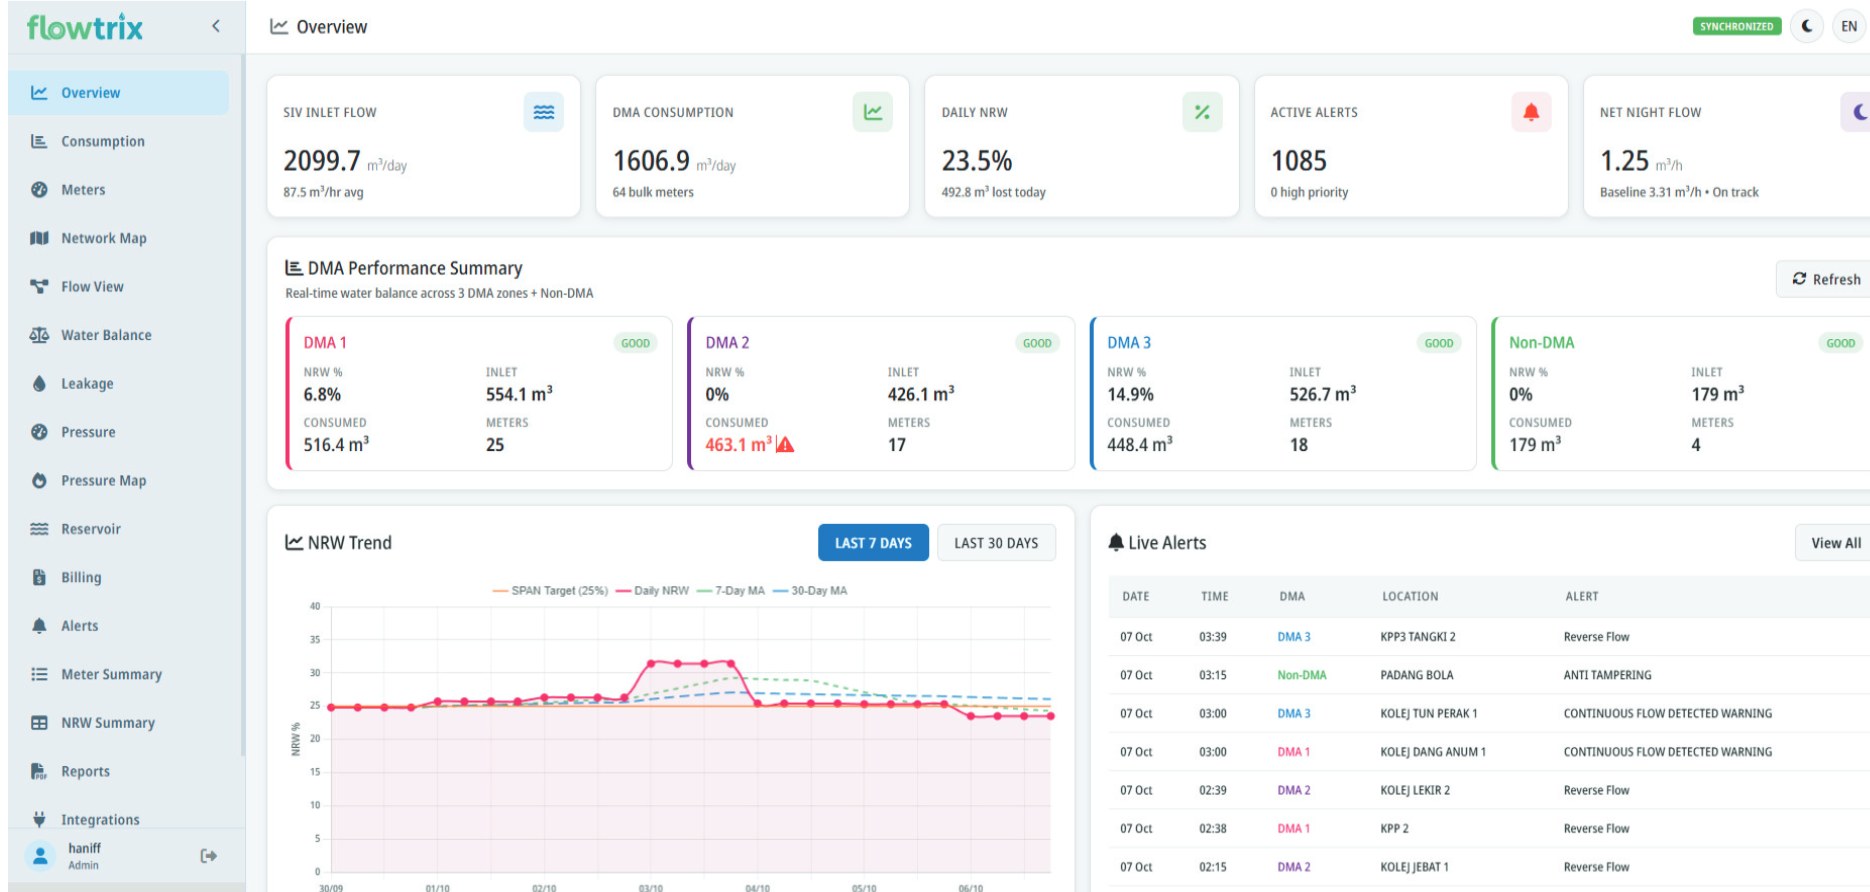Open DMA 3 link for KPP3 TANGKI 2 alert
The image size is (1870, 892).
pos(1293,637)
